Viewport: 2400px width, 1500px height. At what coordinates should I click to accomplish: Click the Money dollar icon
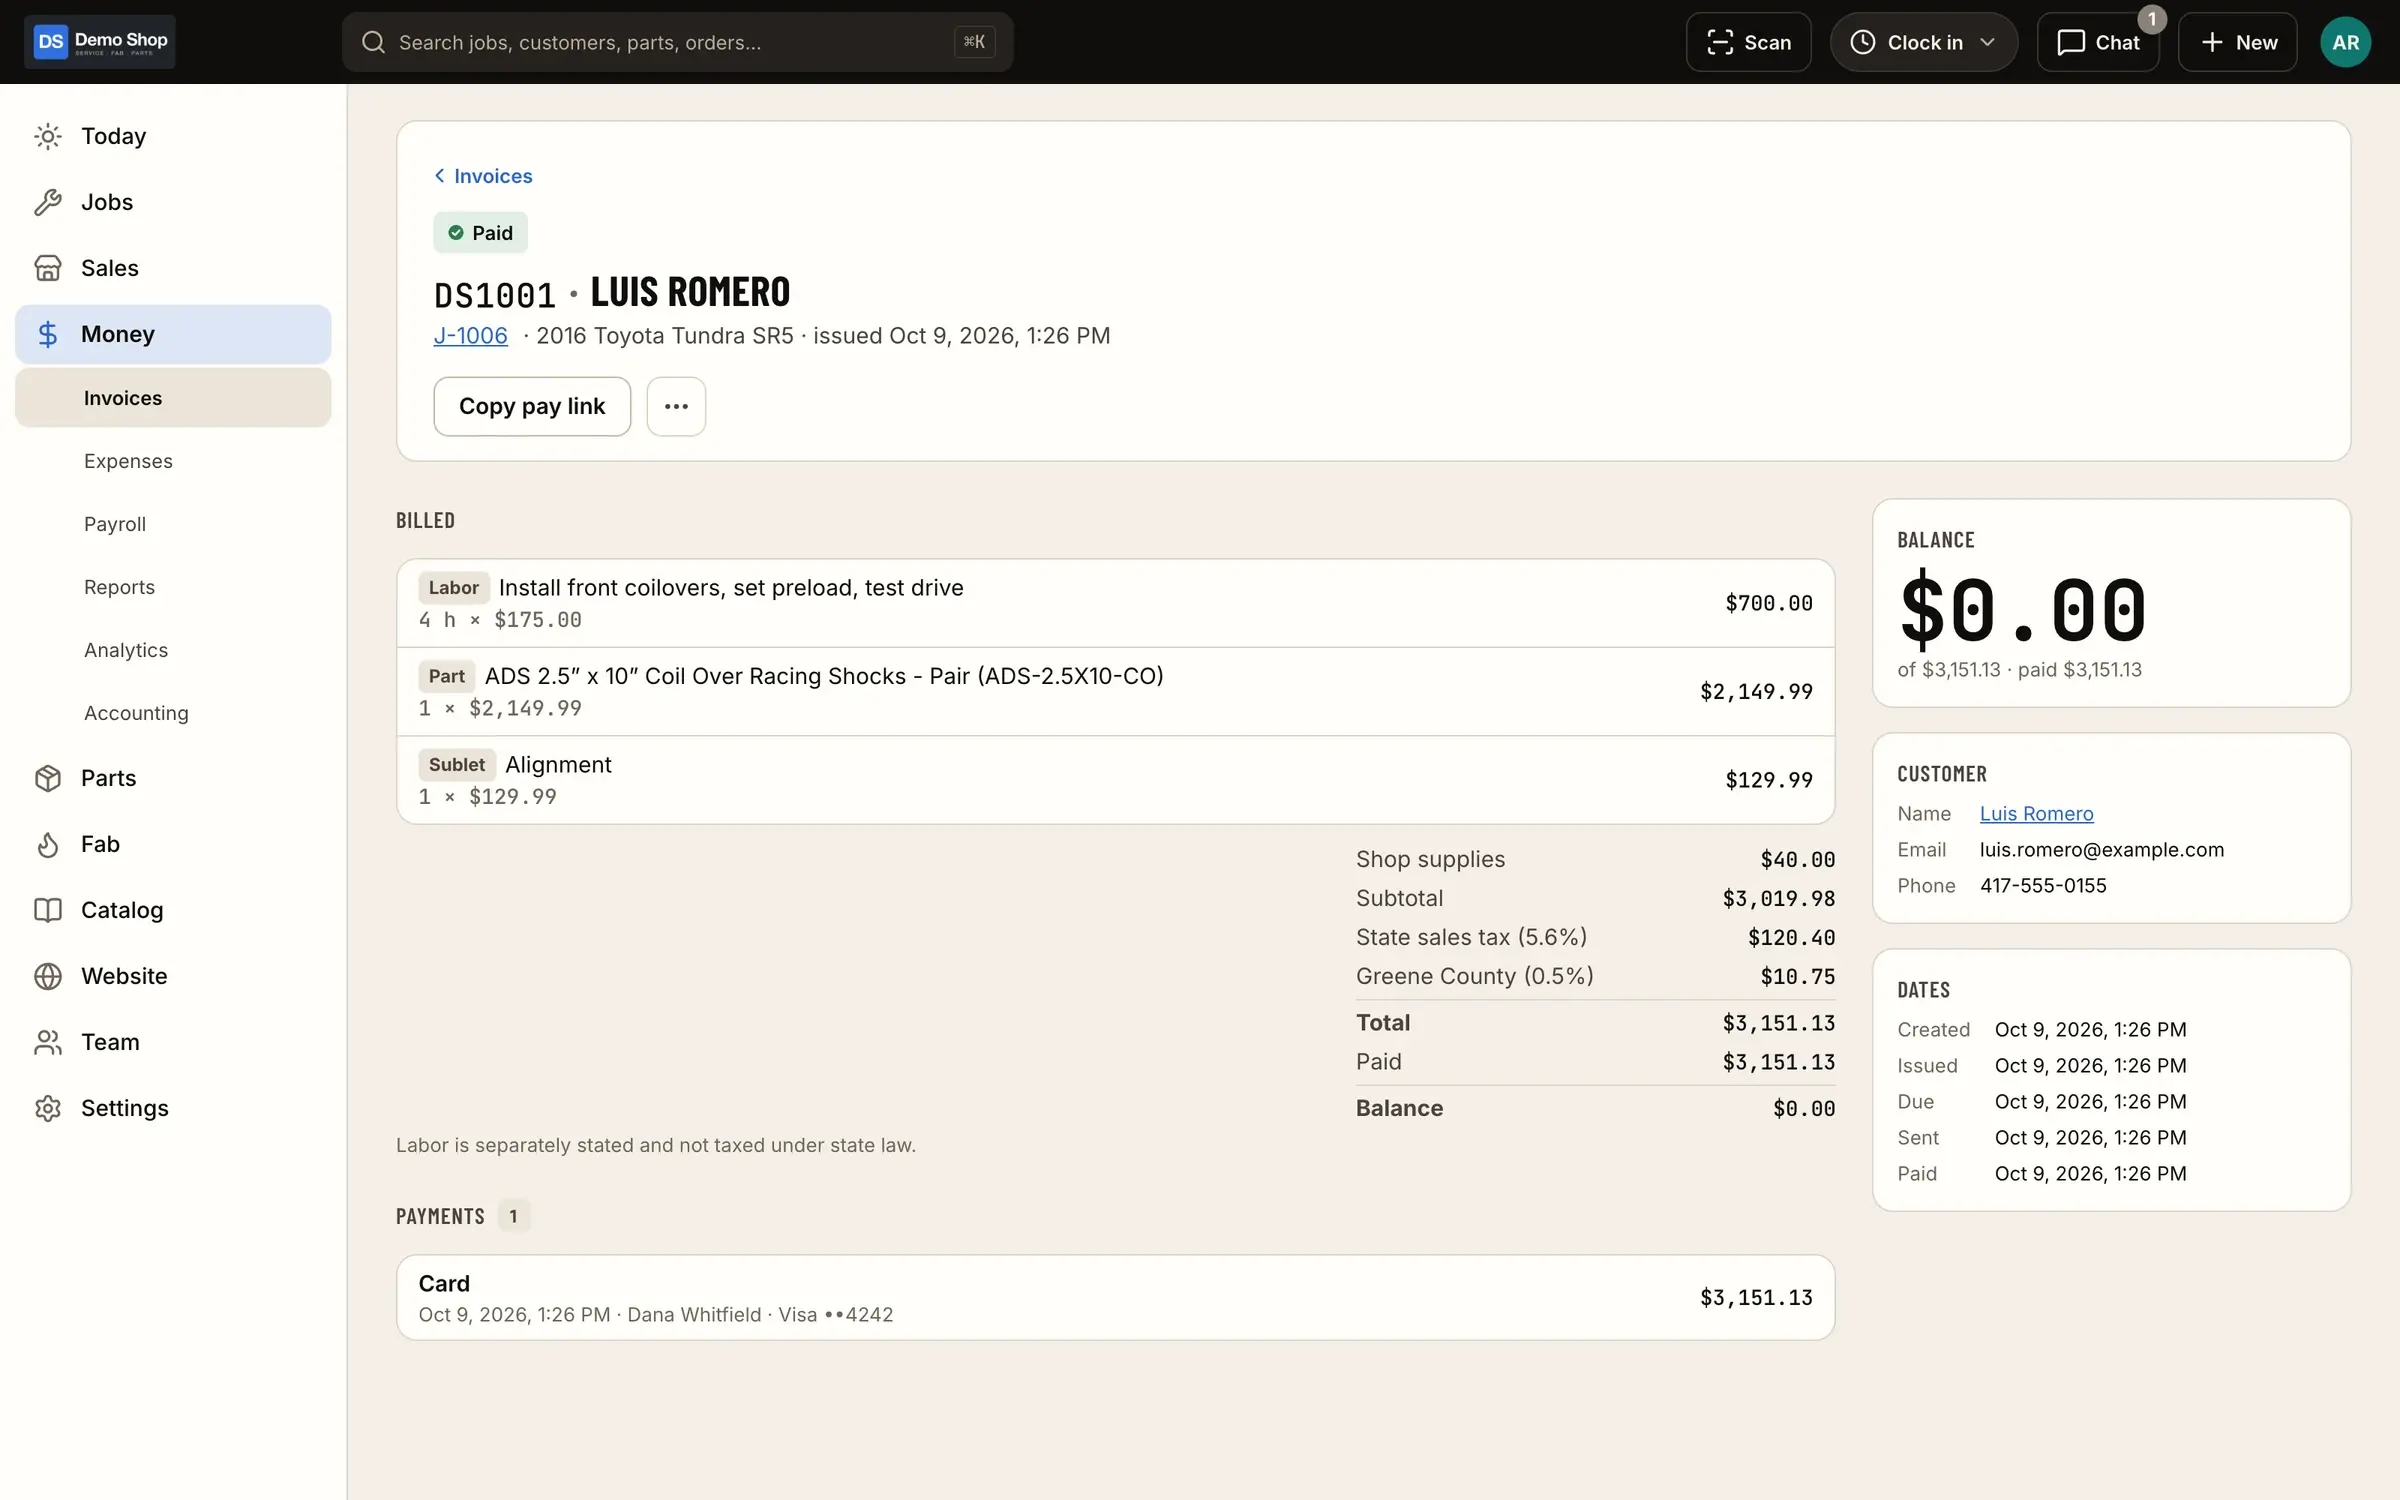click(48, 334)
